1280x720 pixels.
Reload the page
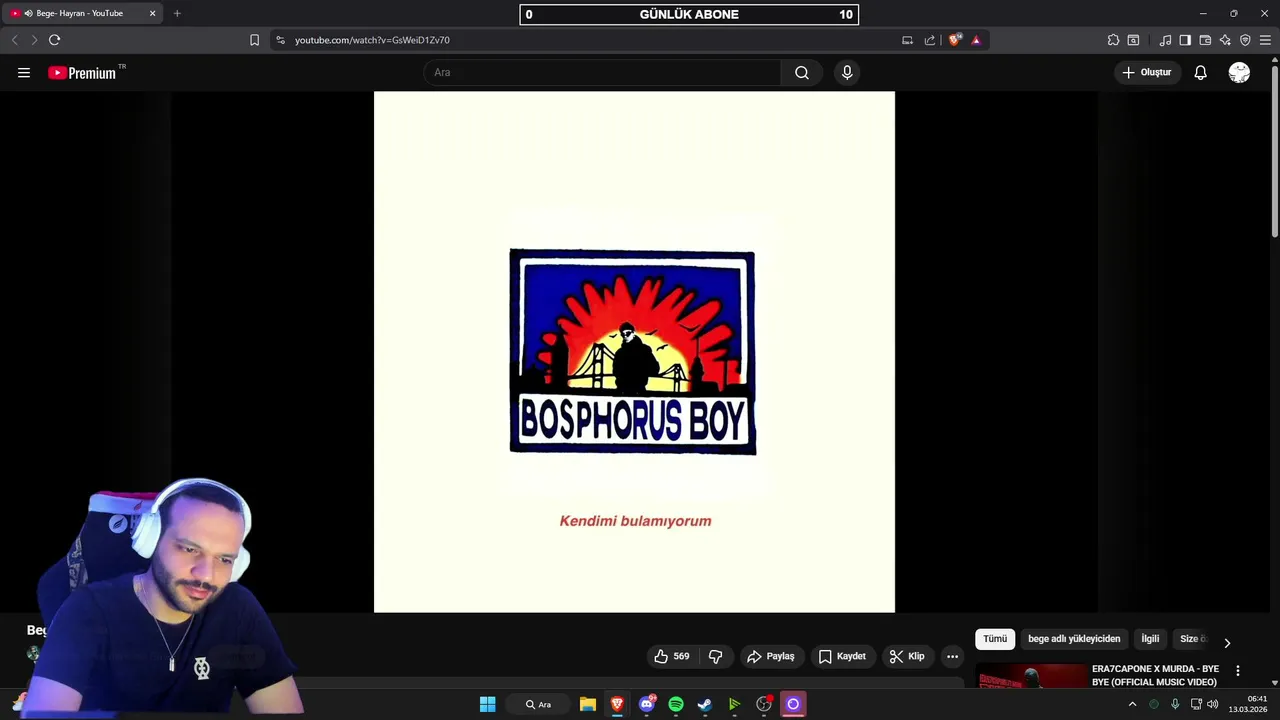click(54, 40)
